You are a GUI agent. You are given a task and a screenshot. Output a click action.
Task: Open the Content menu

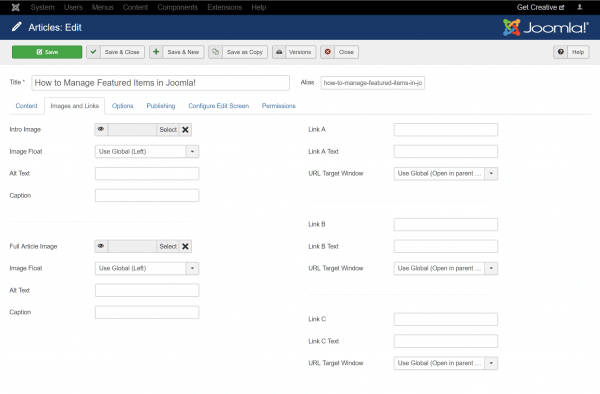coord(135,7)
